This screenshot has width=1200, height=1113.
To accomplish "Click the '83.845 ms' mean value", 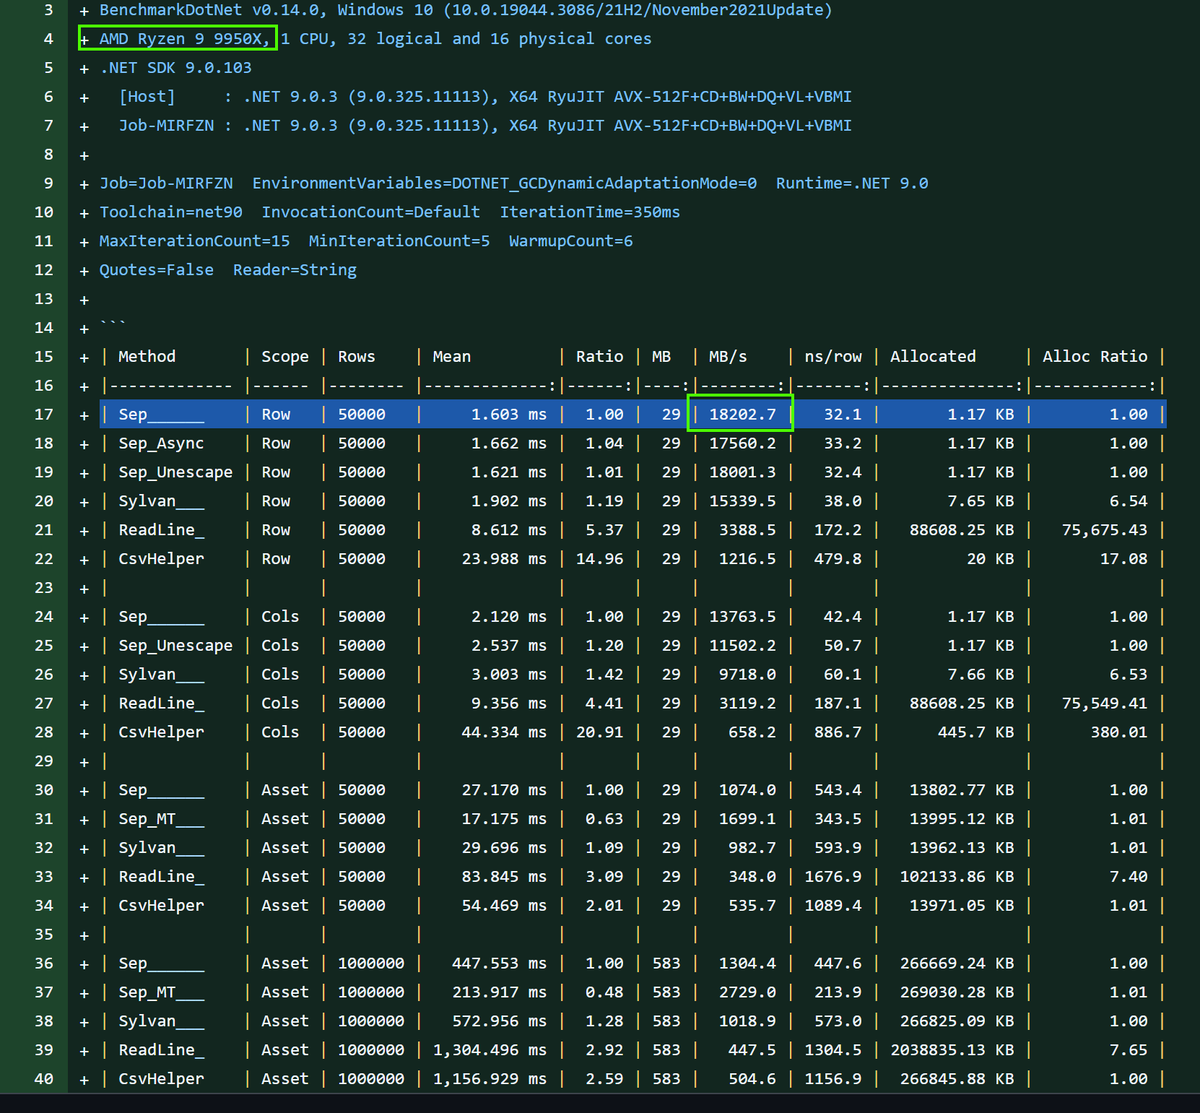I will tap(504, 877).
